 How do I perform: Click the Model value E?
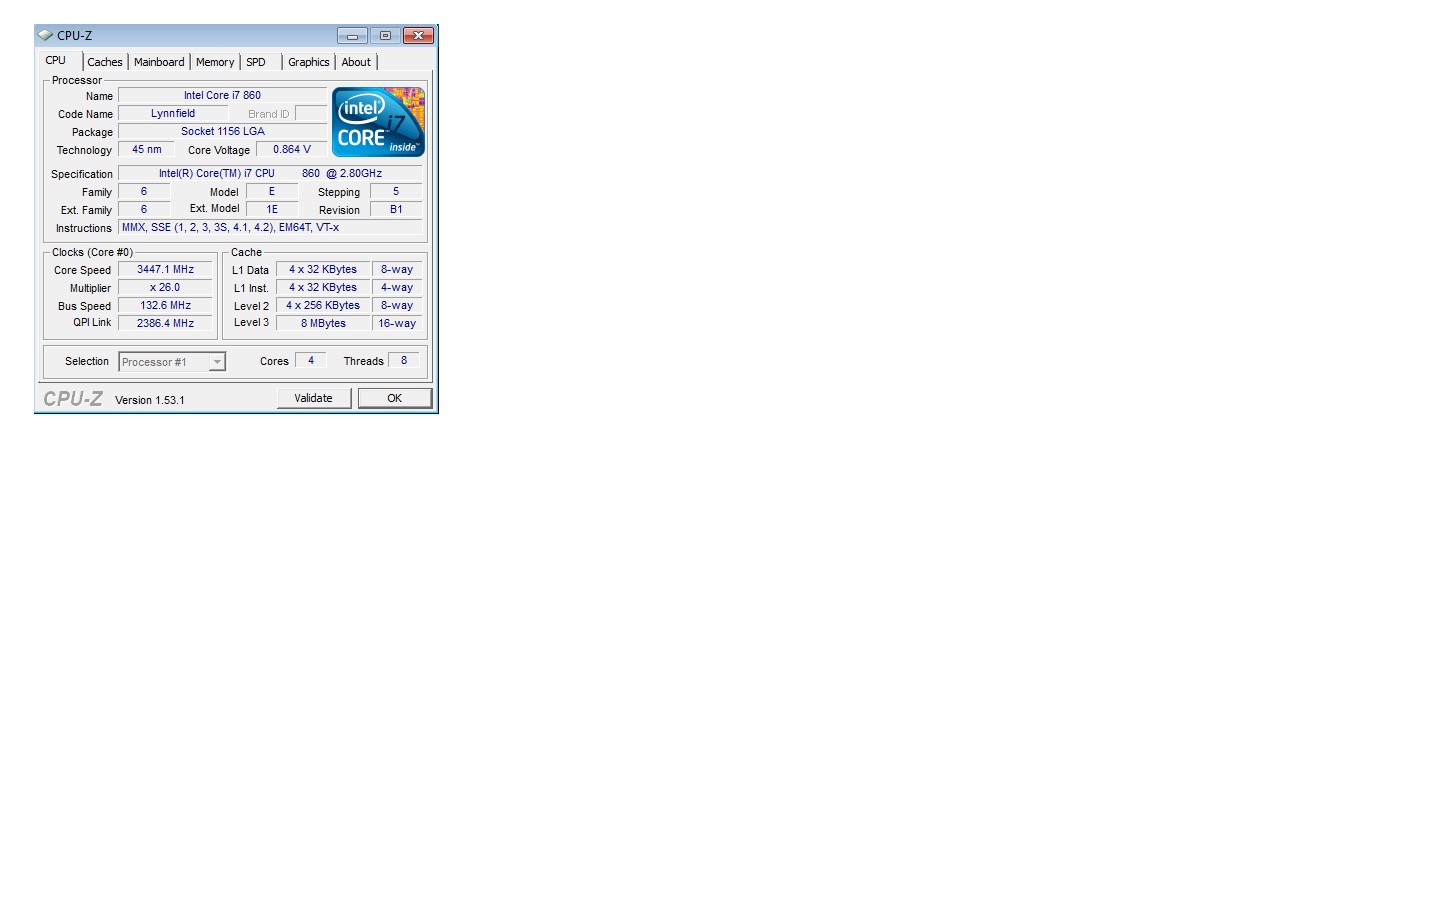click(272, 192)
